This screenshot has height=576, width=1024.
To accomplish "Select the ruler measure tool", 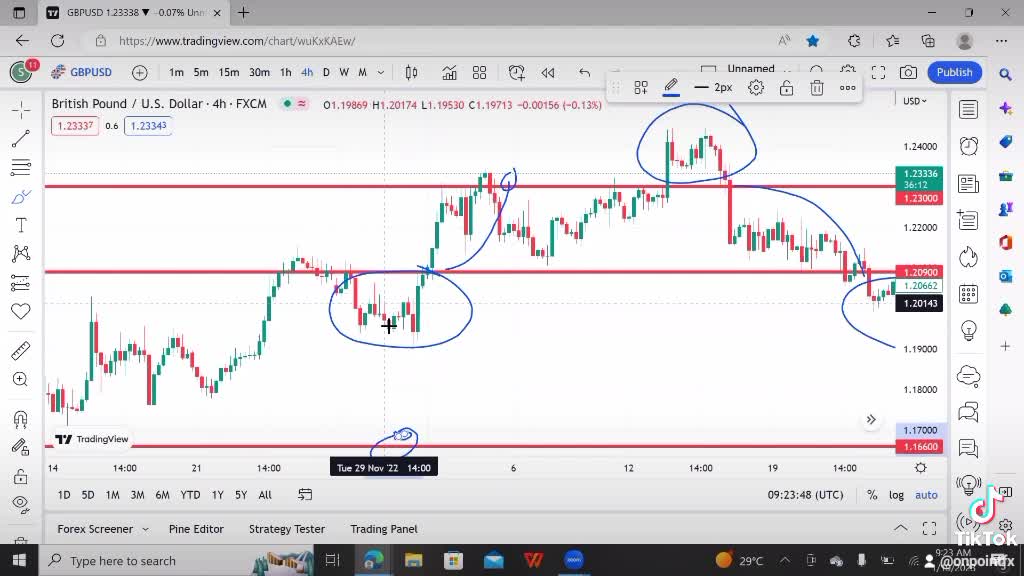I will (x=21, y=351).
